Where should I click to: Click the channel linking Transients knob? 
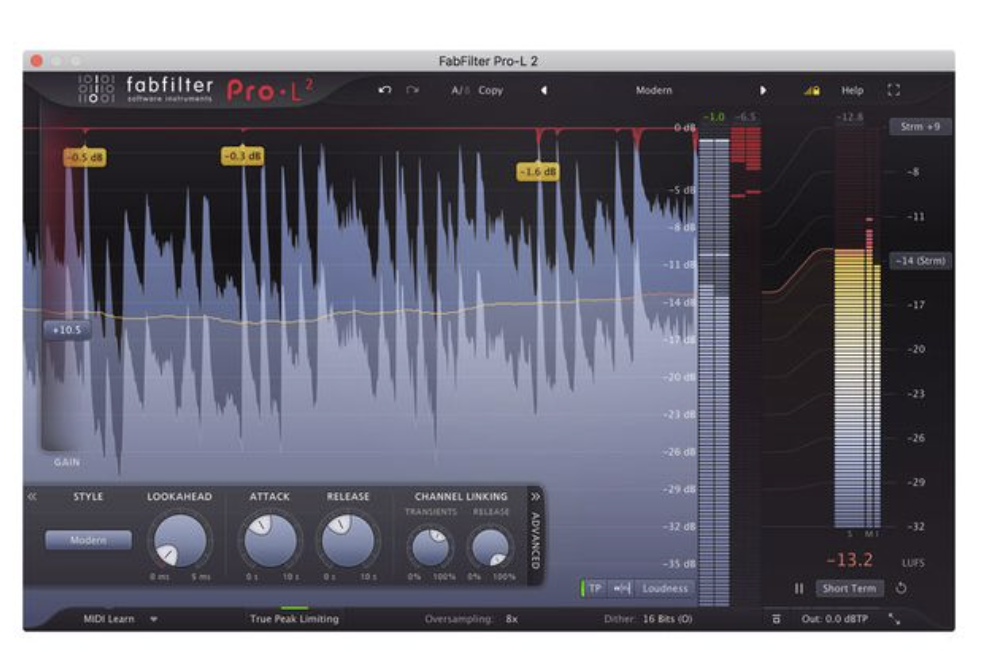[x=430, y=547]
